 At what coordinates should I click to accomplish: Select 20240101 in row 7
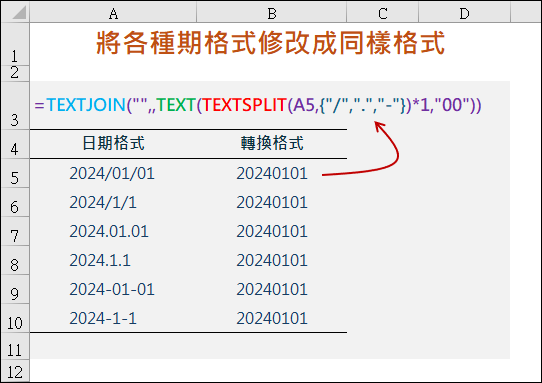click(272, 231)
